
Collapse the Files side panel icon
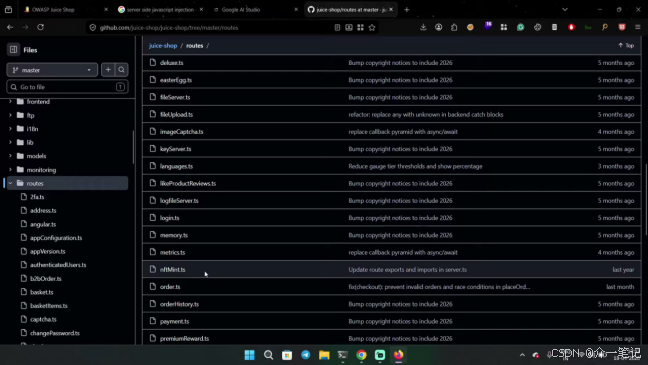pos(13,50)
